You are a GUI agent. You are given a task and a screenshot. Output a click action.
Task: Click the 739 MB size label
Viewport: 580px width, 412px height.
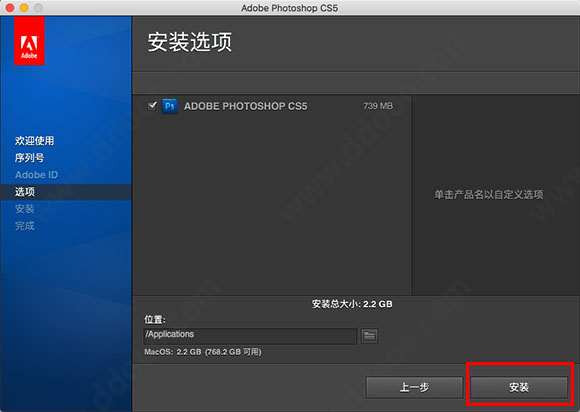tap(378, 106)
